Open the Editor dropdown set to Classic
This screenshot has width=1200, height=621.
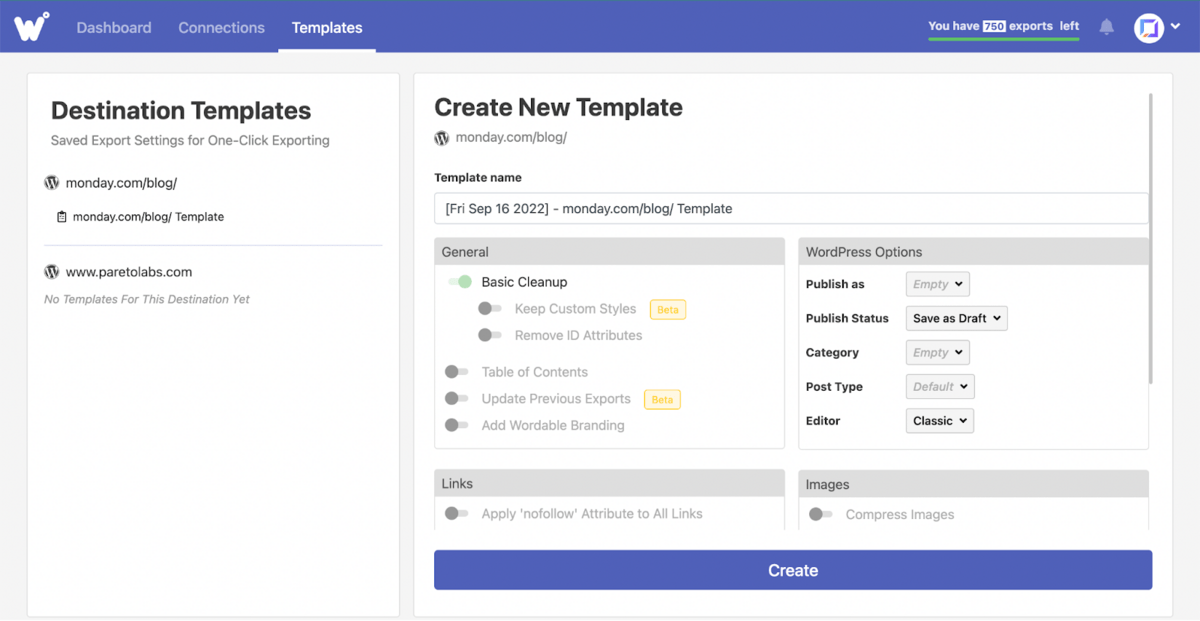(939, 421)
